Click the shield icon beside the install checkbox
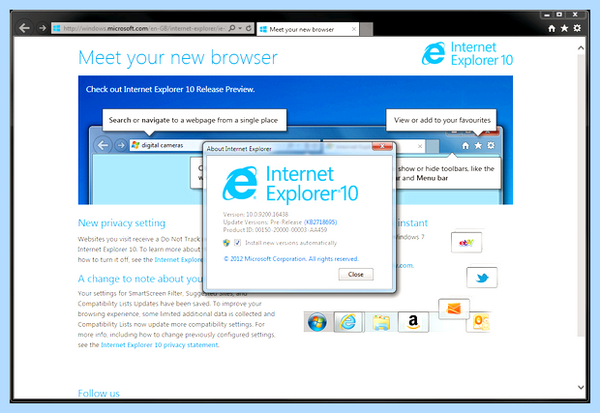 point(227,243)
